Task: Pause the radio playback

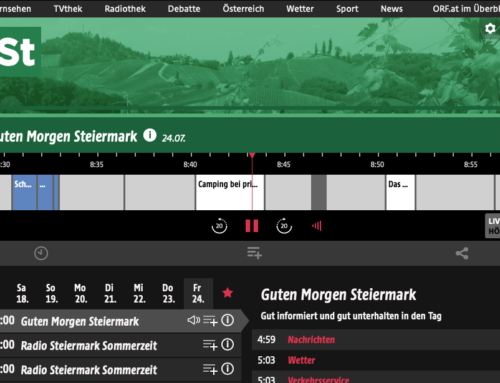Action: pos(252,226)
